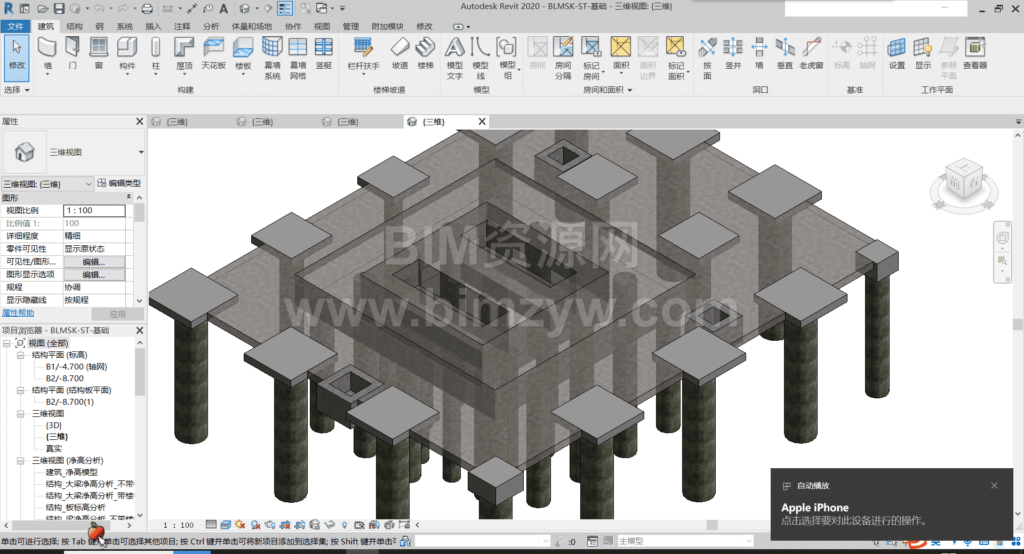1024x554 pixels.
Task: Select the 房间分隔 room separator tool
Action: coord(563,57)
